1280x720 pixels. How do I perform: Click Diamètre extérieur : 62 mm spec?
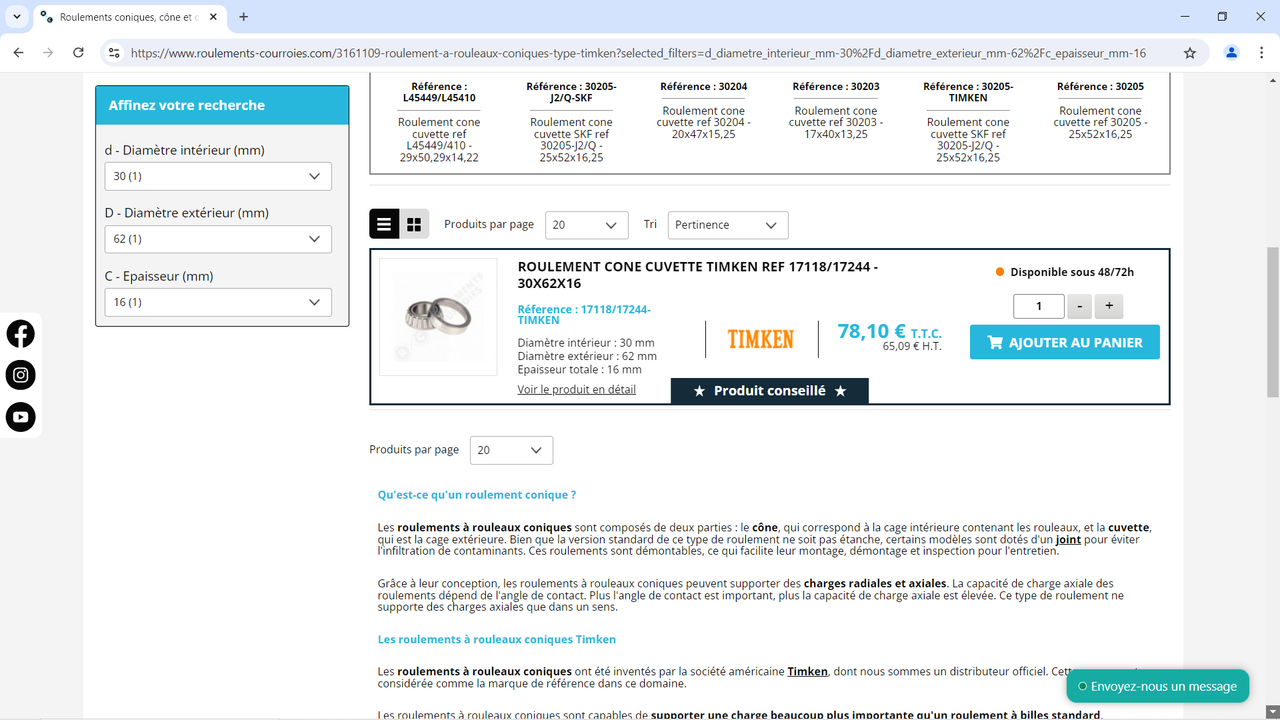point(587,356)
